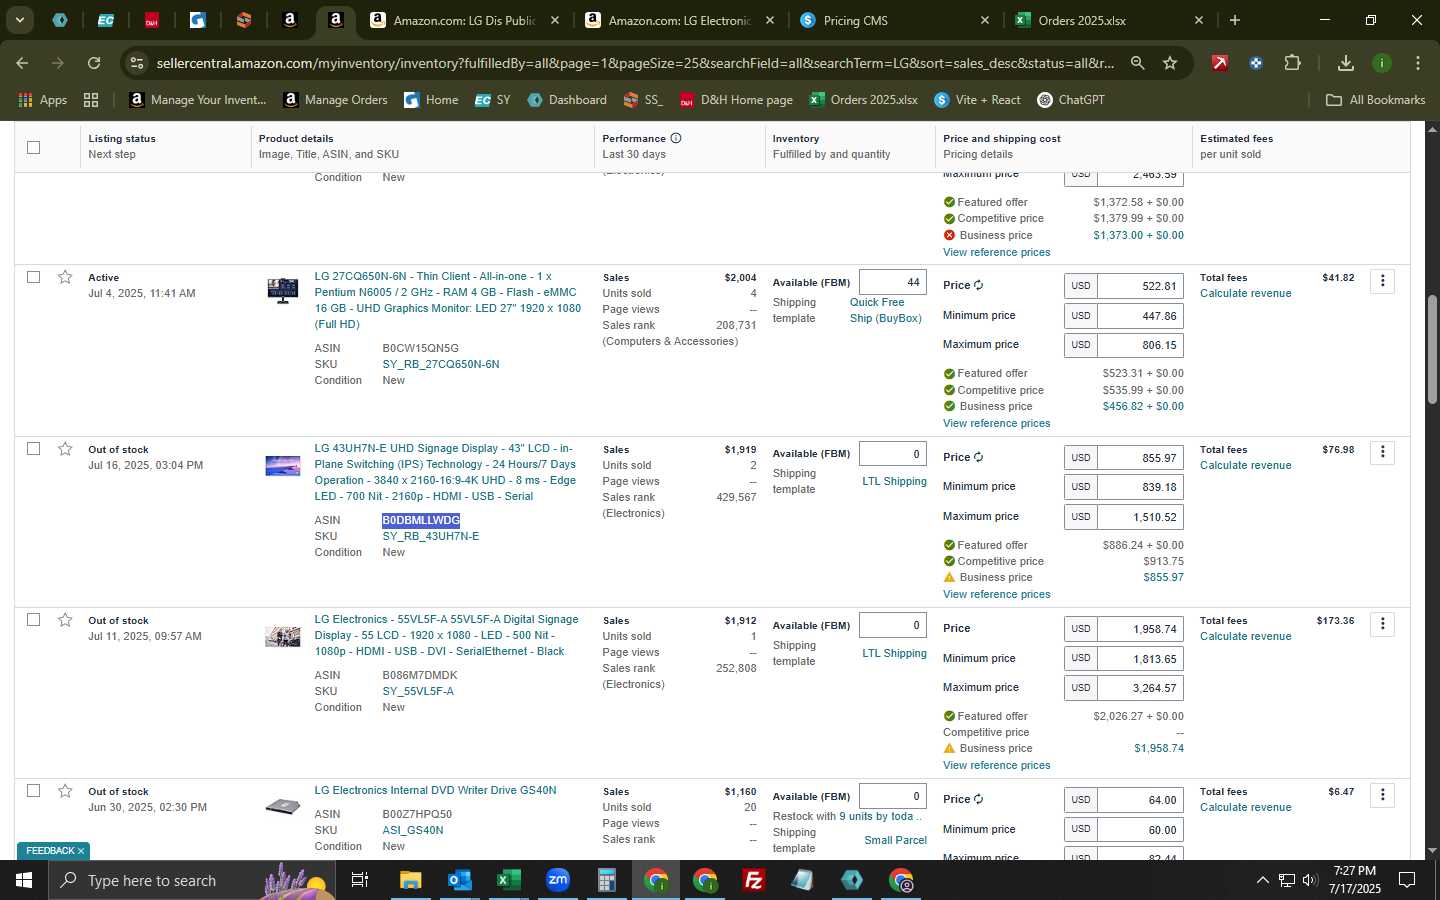Open Manage Orders bookmark

click(335, 100)
